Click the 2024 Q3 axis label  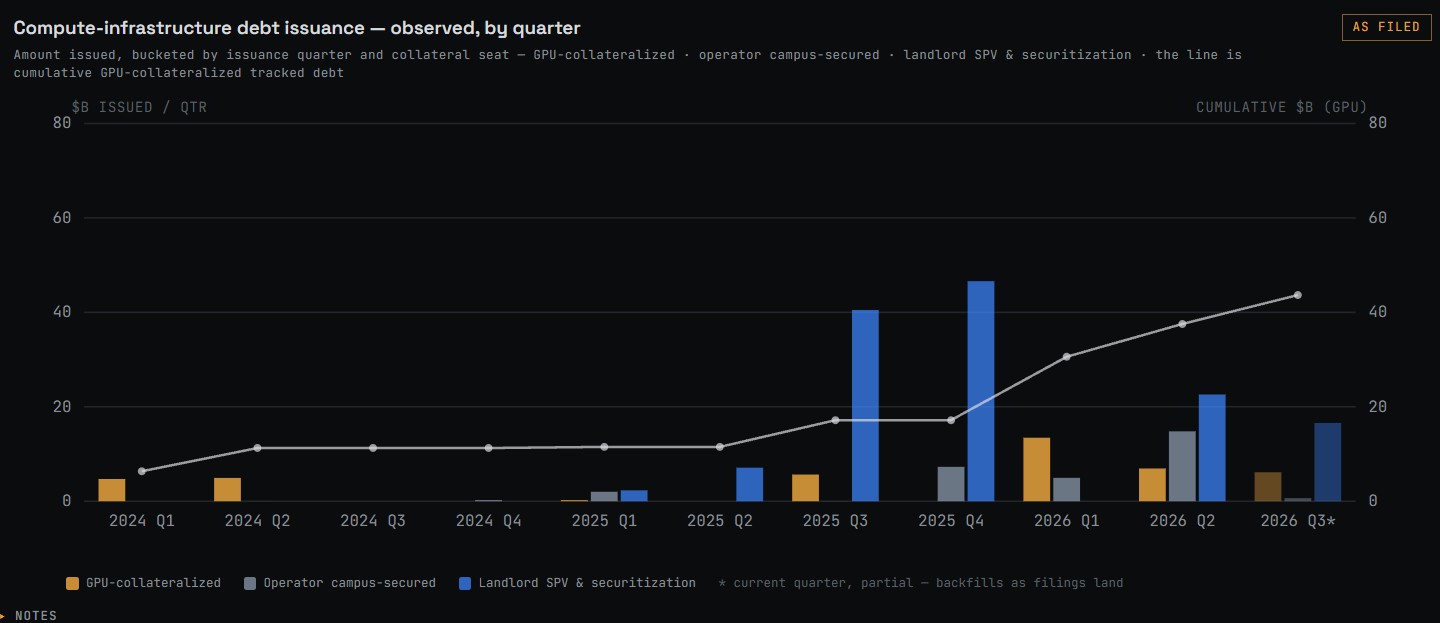(x=373, y=521)
